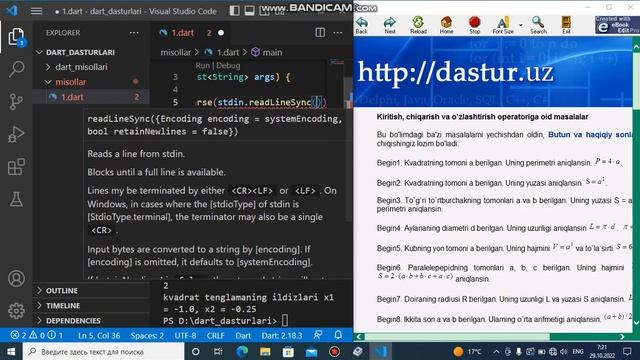Click Home in the eBook toolbar
Image resolution: width=640 pixels, height=360 pixels.
point(446,25)
